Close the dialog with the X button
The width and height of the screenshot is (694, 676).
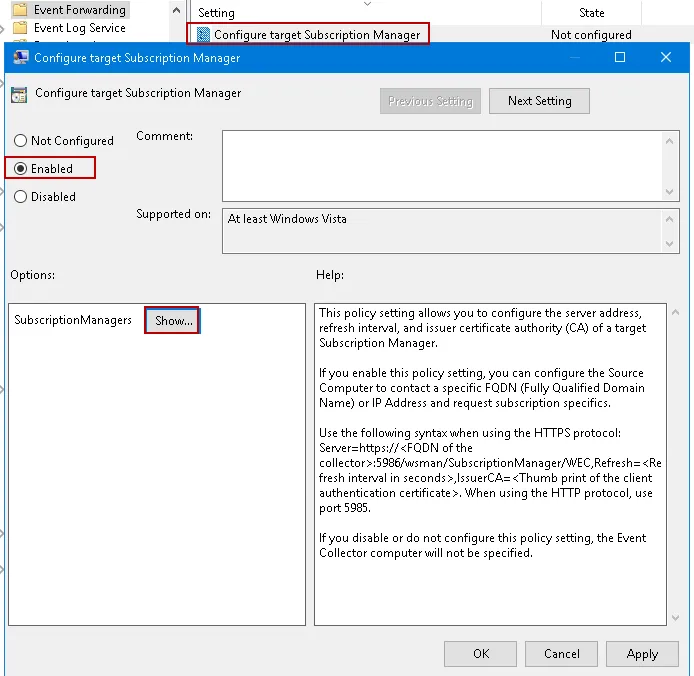click(x=666, y=58)
